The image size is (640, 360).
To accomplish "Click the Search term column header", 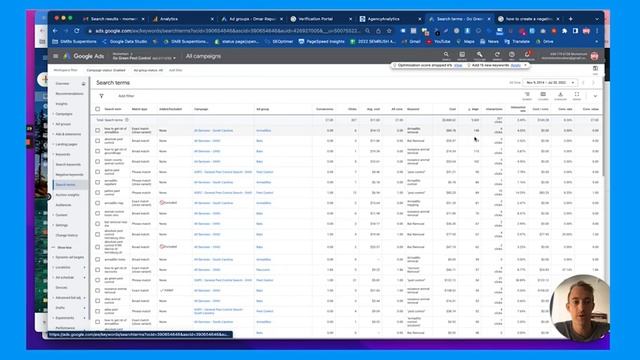I will click(x=113, y=109).
